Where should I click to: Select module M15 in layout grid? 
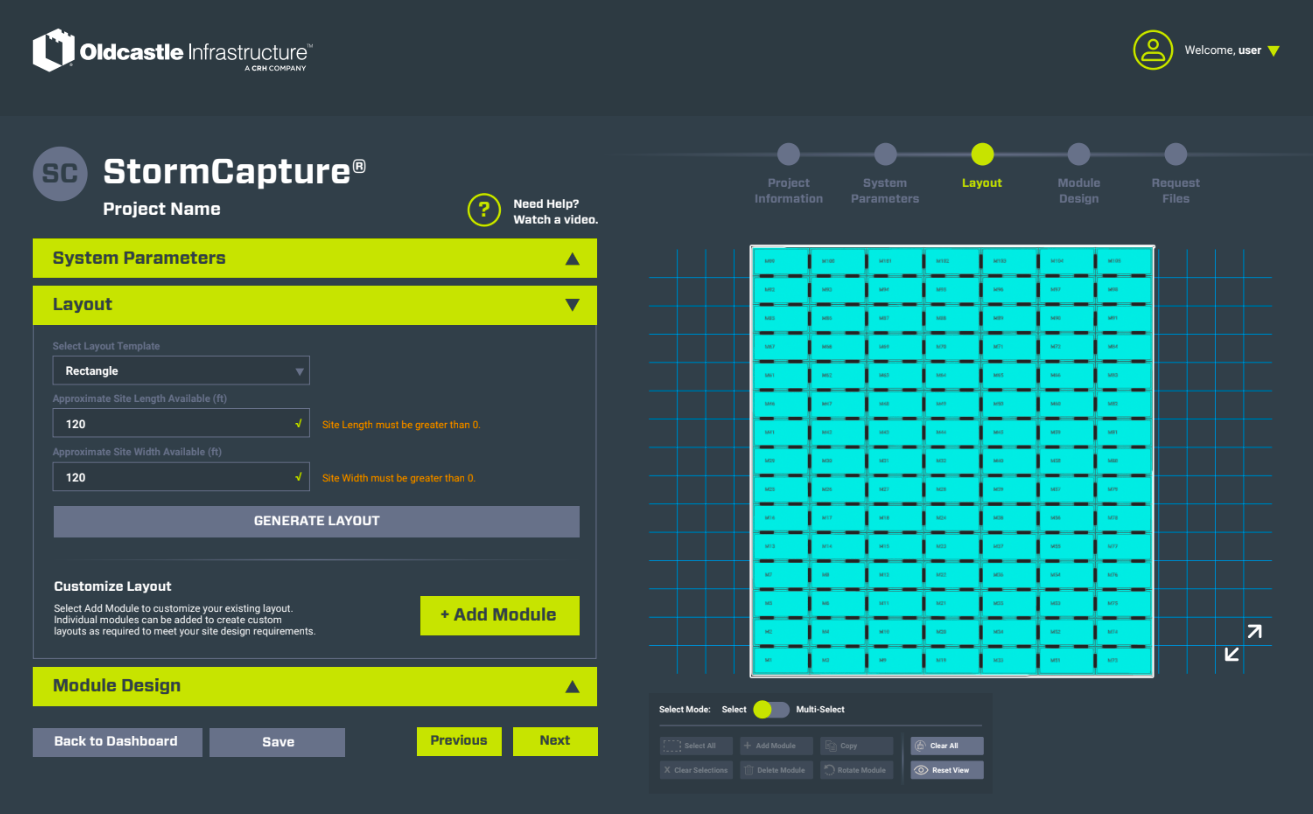pos(895,546)
